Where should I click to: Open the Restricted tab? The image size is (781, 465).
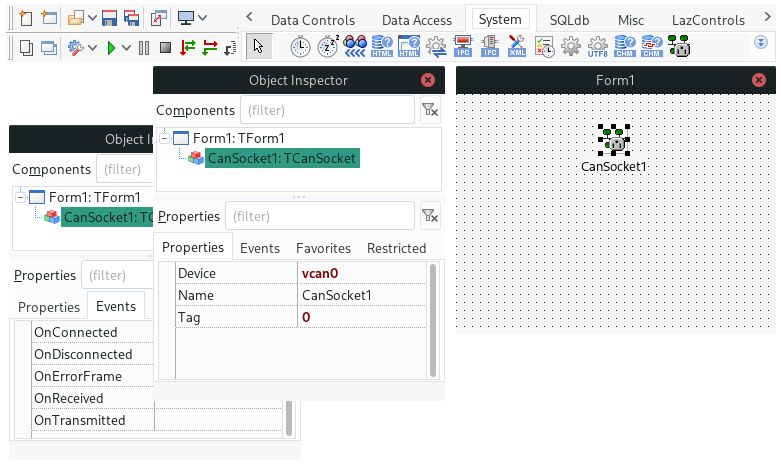[x=396, y=248]
